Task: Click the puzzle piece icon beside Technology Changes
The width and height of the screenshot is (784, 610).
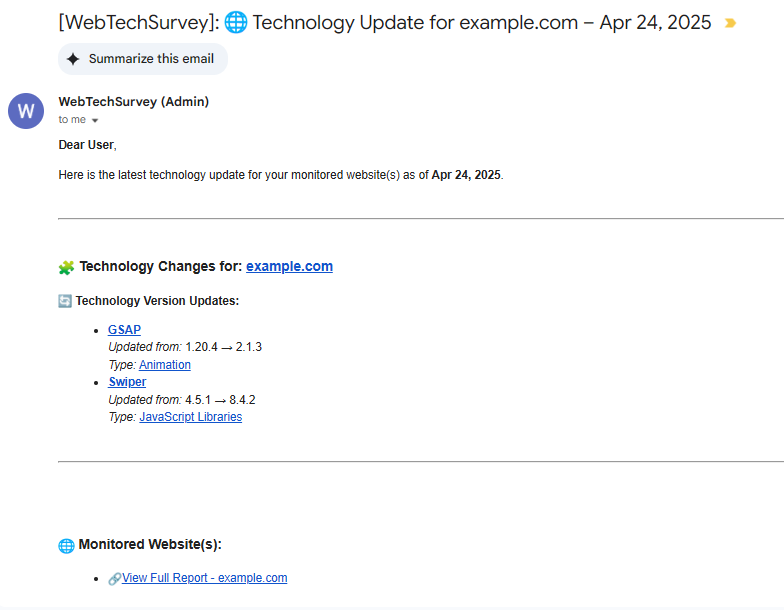Action: coord(66,267)
